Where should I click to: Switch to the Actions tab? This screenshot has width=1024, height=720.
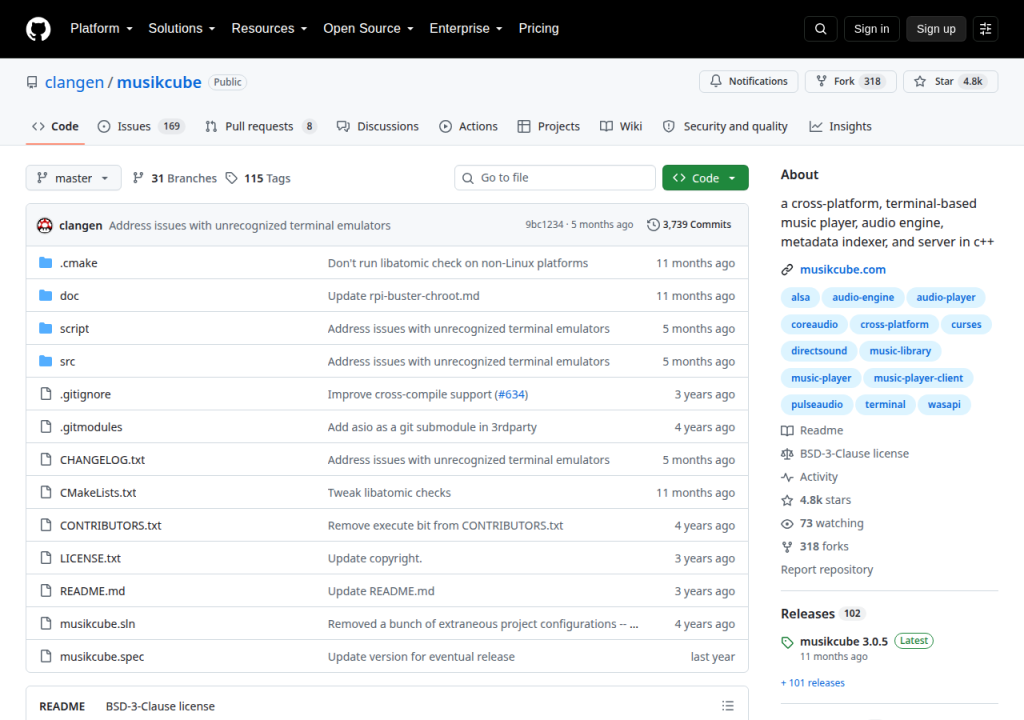[468, 126]
